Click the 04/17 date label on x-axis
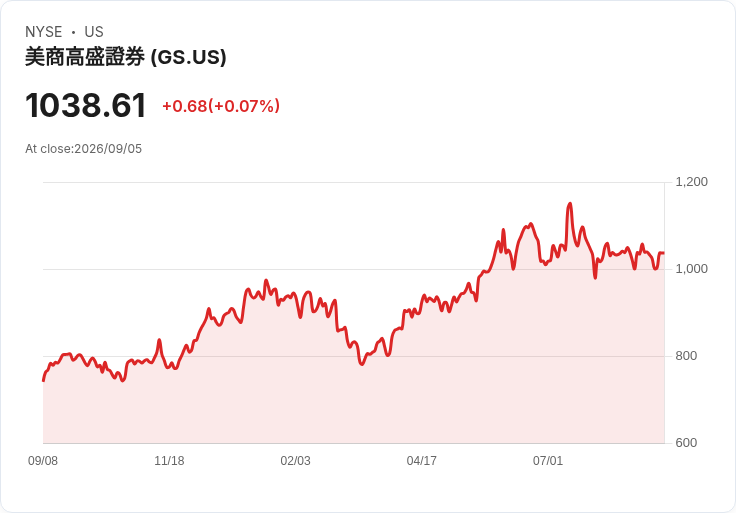 coord(422,461)
